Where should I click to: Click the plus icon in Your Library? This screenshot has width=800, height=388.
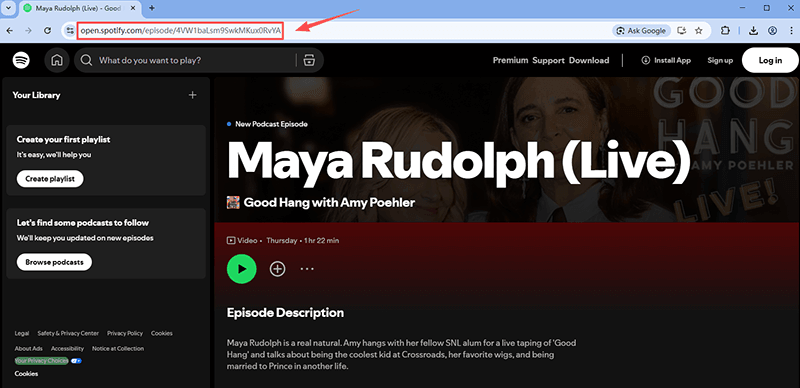pos(192,95)
